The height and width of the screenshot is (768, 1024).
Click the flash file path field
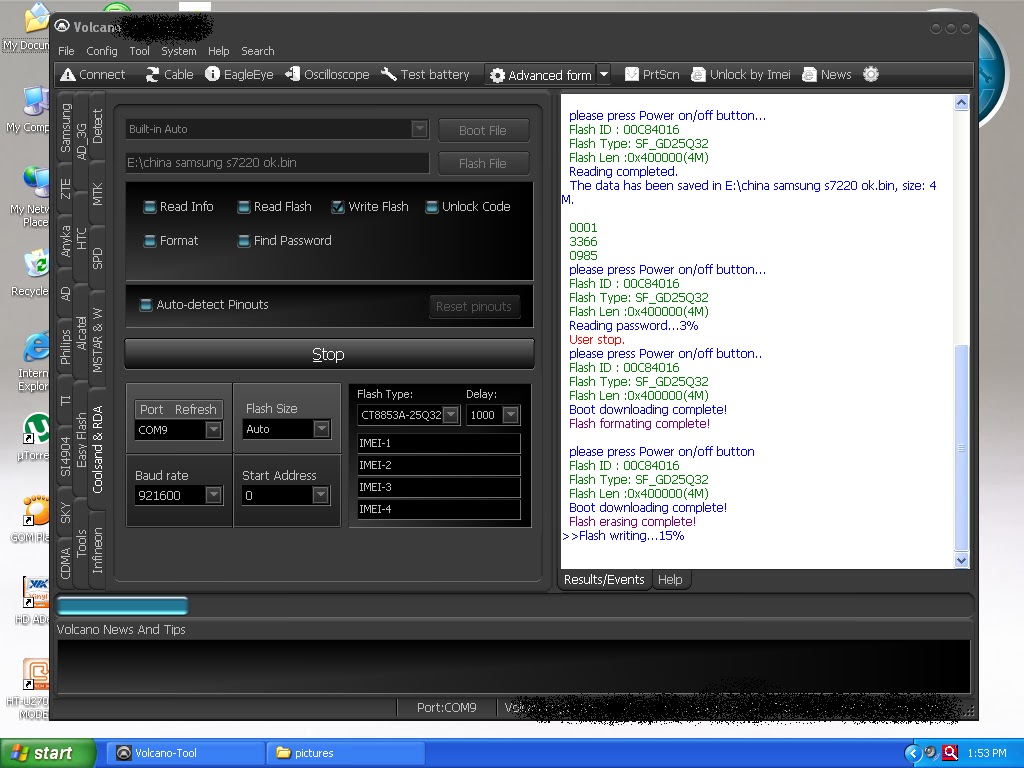click(x=278, y=163)
